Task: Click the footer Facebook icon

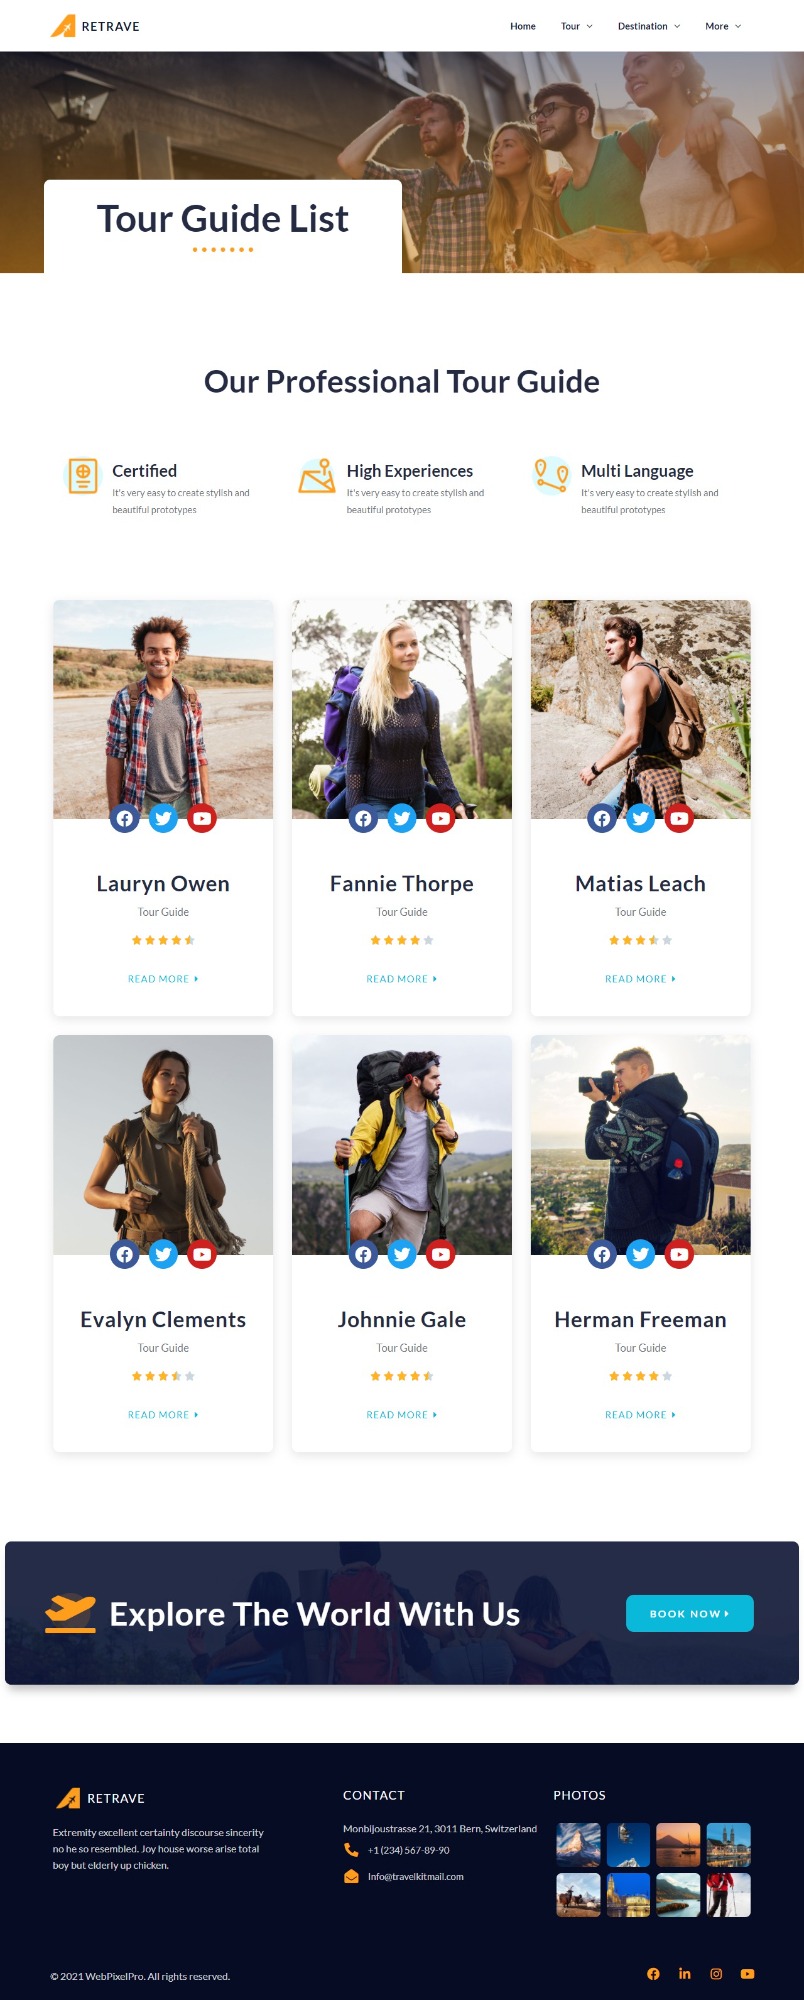Action: click(653, 1973)
